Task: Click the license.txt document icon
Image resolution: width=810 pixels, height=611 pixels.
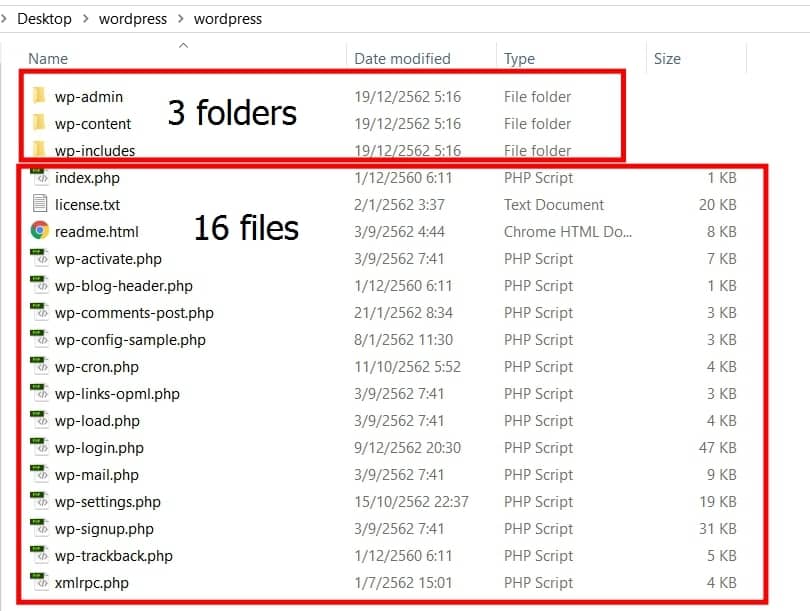Action: [x=40, y=203]
